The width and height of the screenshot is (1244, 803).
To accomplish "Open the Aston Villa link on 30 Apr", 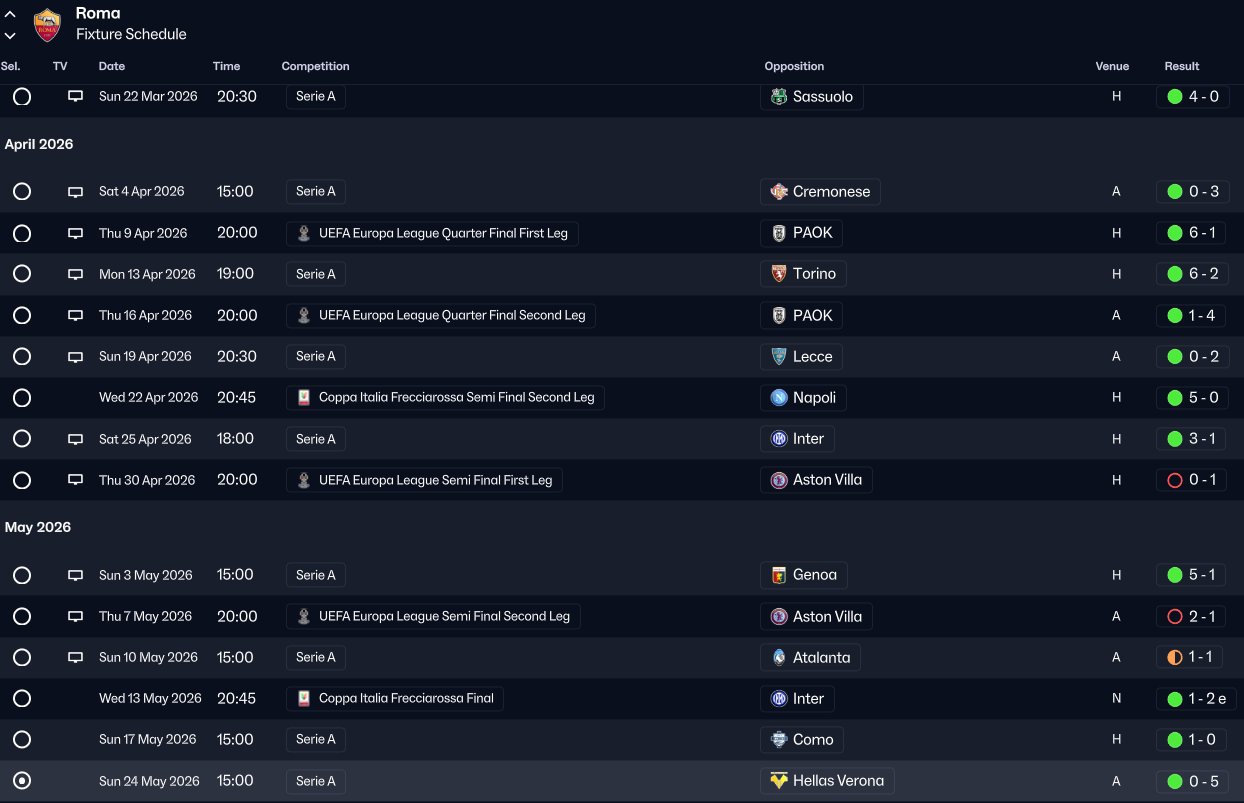I will (x=826, y=480).
